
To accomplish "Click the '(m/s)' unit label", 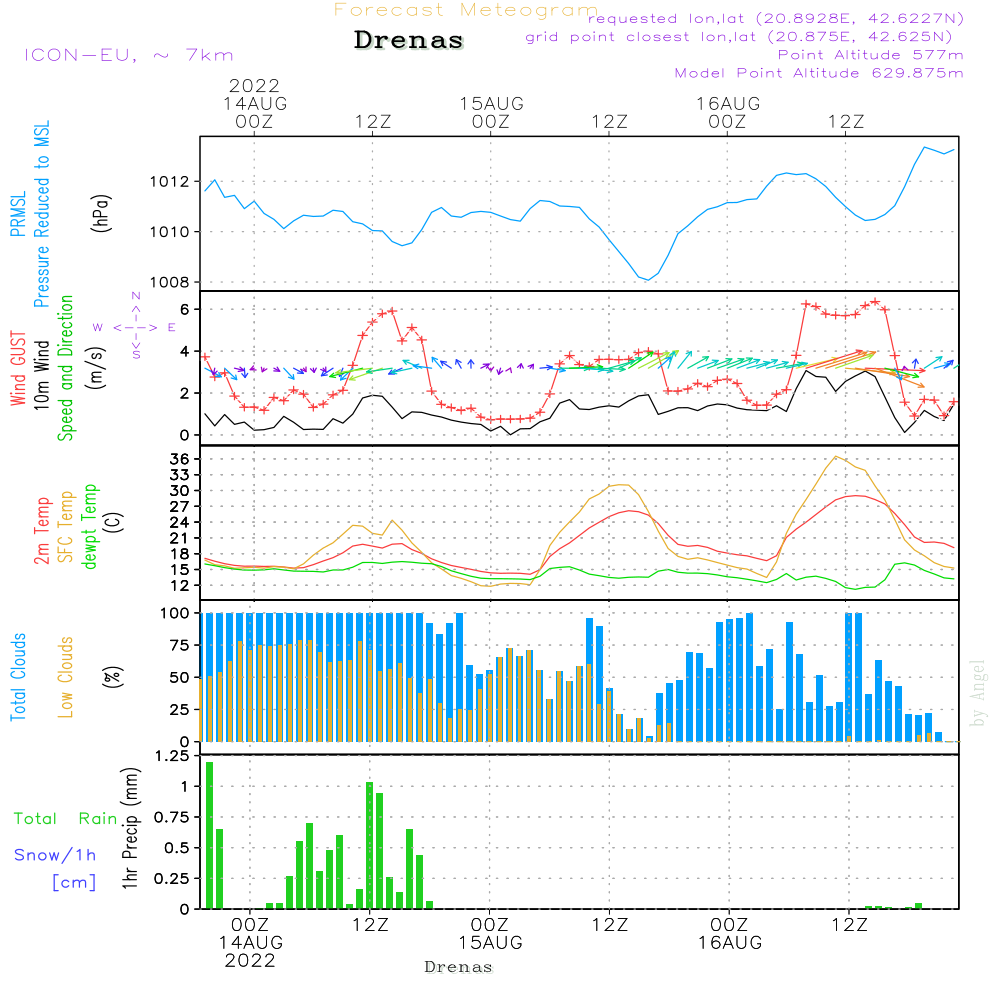I will pos(96,369).
